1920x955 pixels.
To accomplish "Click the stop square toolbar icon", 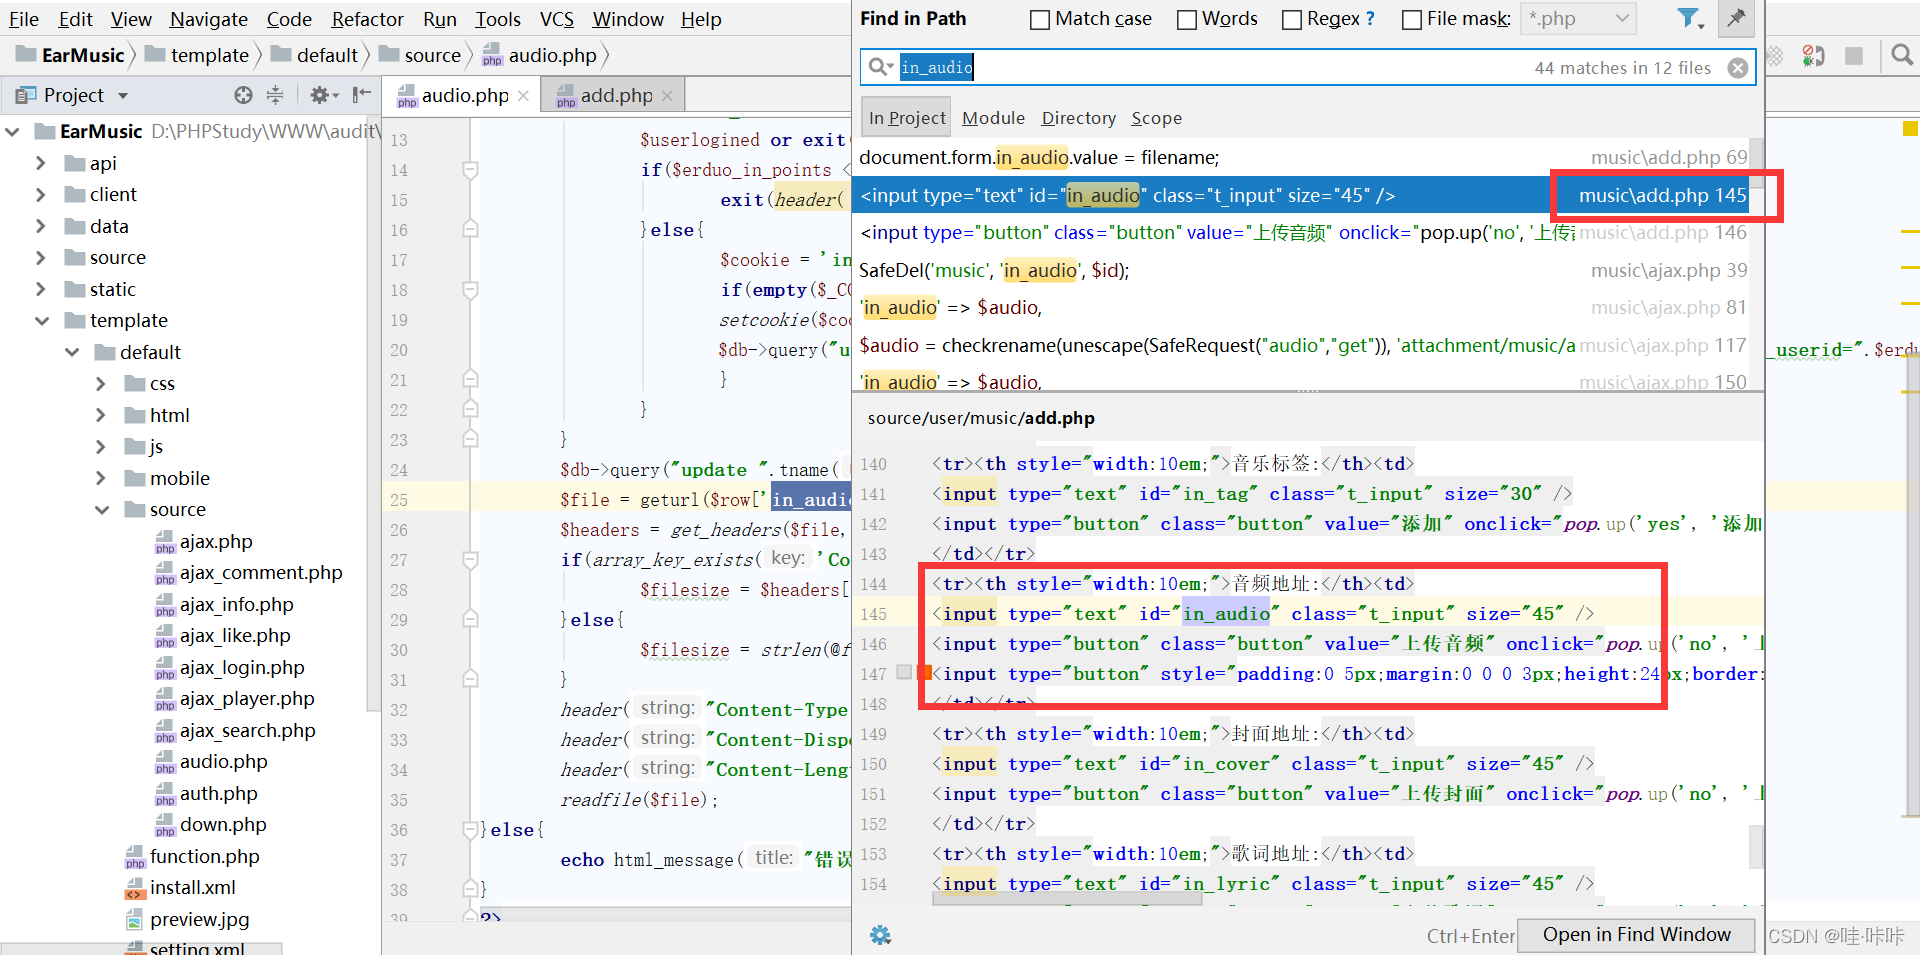I will click(1854, 56).
